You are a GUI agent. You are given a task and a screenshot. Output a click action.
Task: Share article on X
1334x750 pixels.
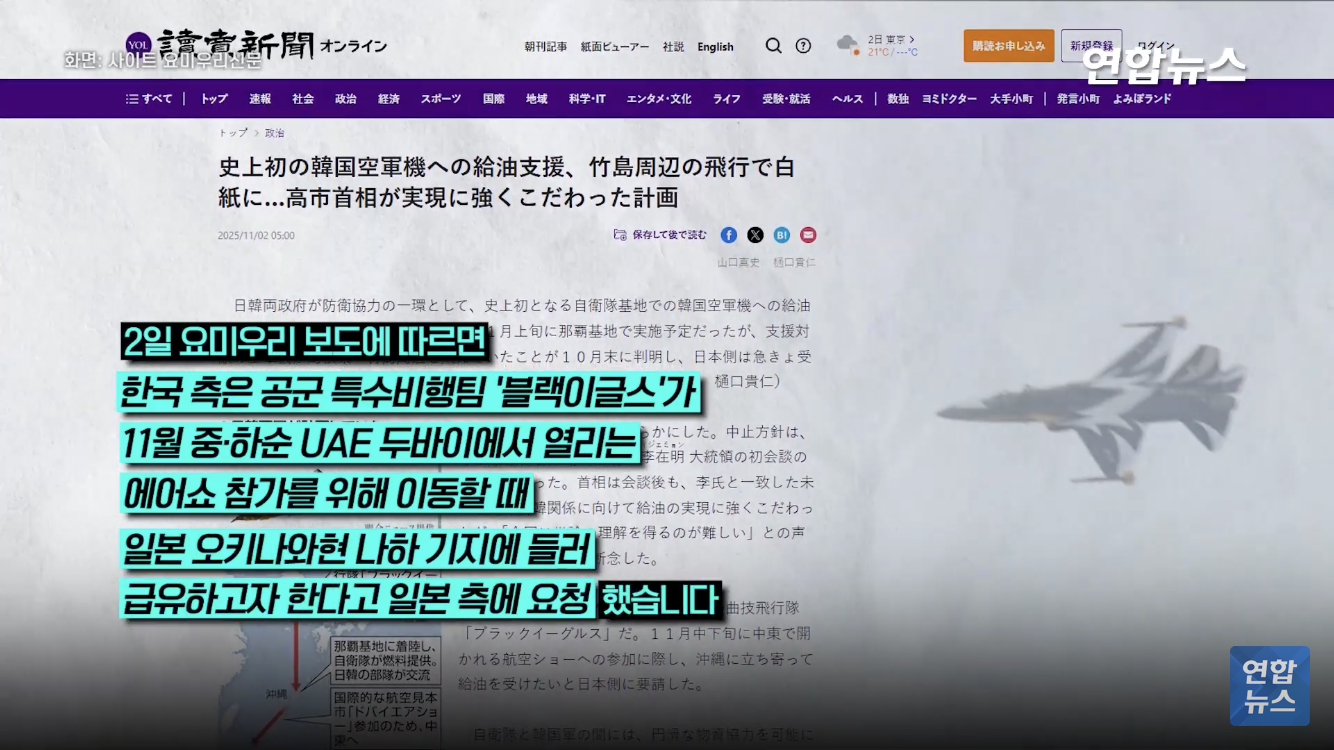coord(755,235)
